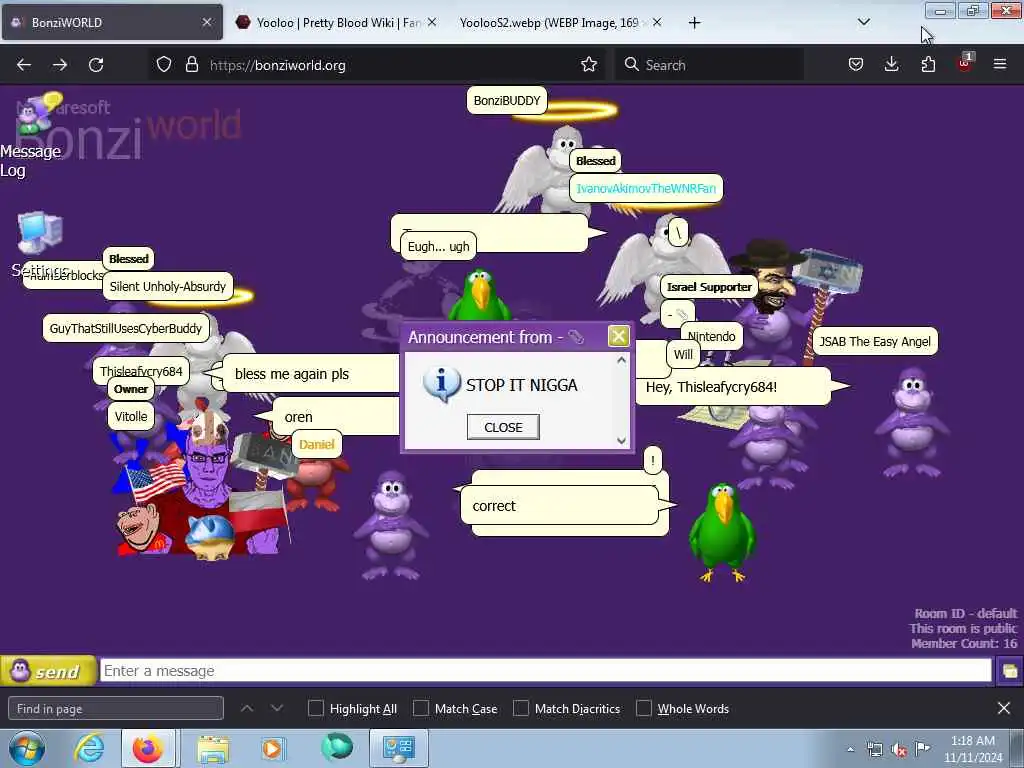Enable the Match Diacritics checkbox
Screen dimensions: 1024x768
[520, 708]
